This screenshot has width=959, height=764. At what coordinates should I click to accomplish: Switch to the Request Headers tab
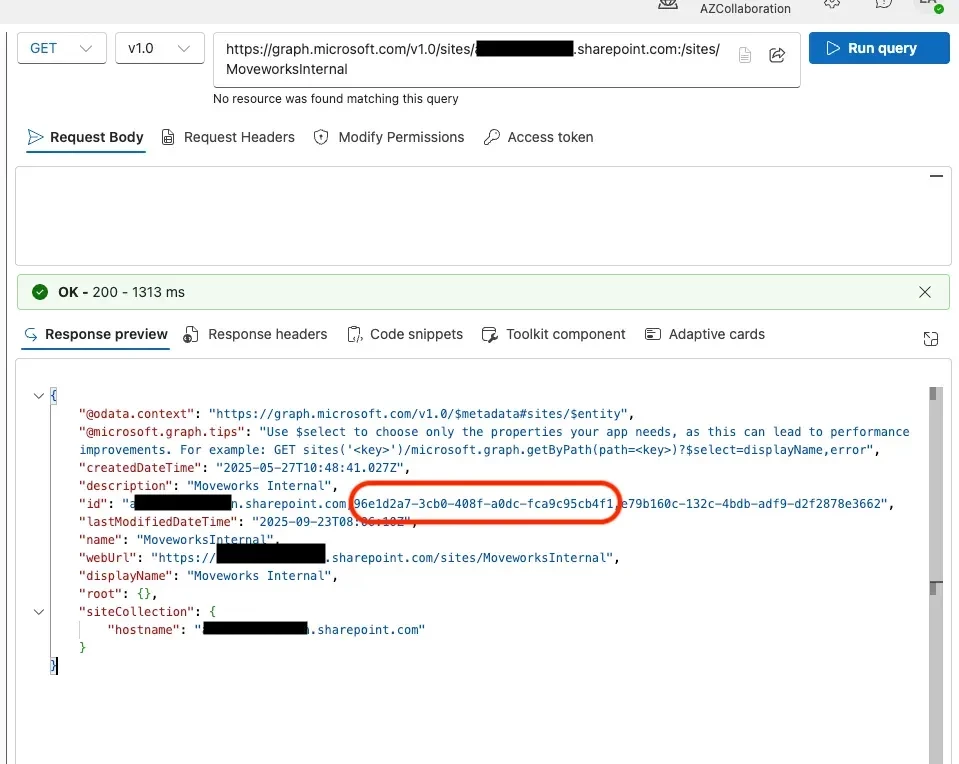228,137
